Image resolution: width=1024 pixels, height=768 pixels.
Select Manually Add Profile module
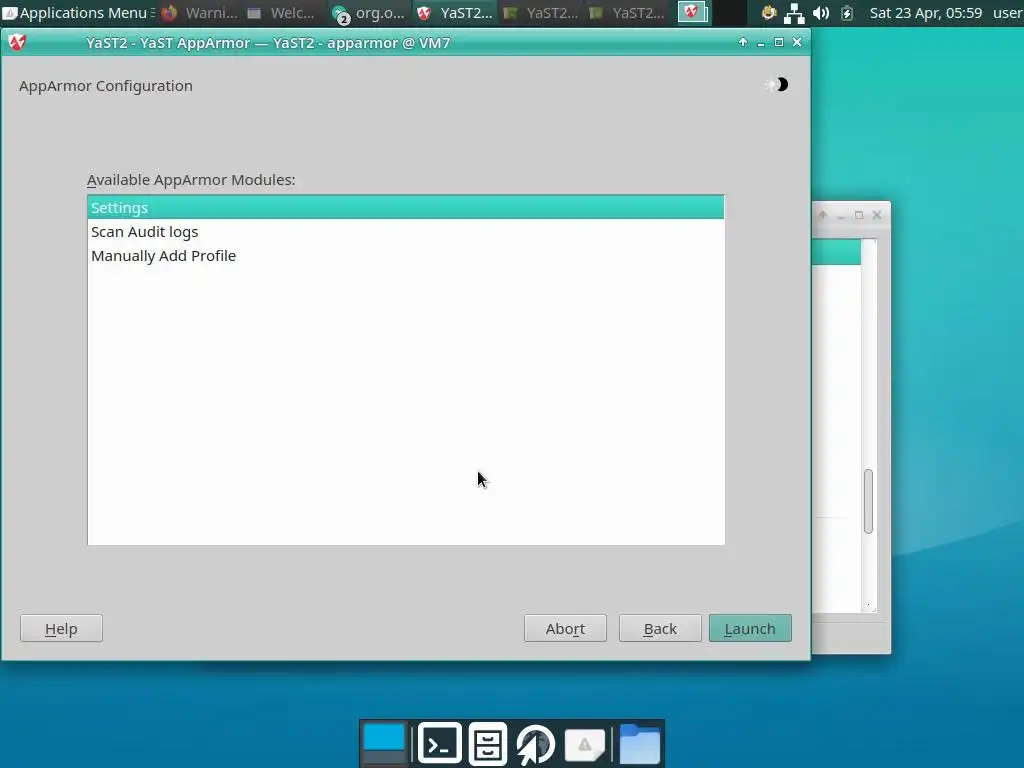pyautogui.click(x=406, y=256)
